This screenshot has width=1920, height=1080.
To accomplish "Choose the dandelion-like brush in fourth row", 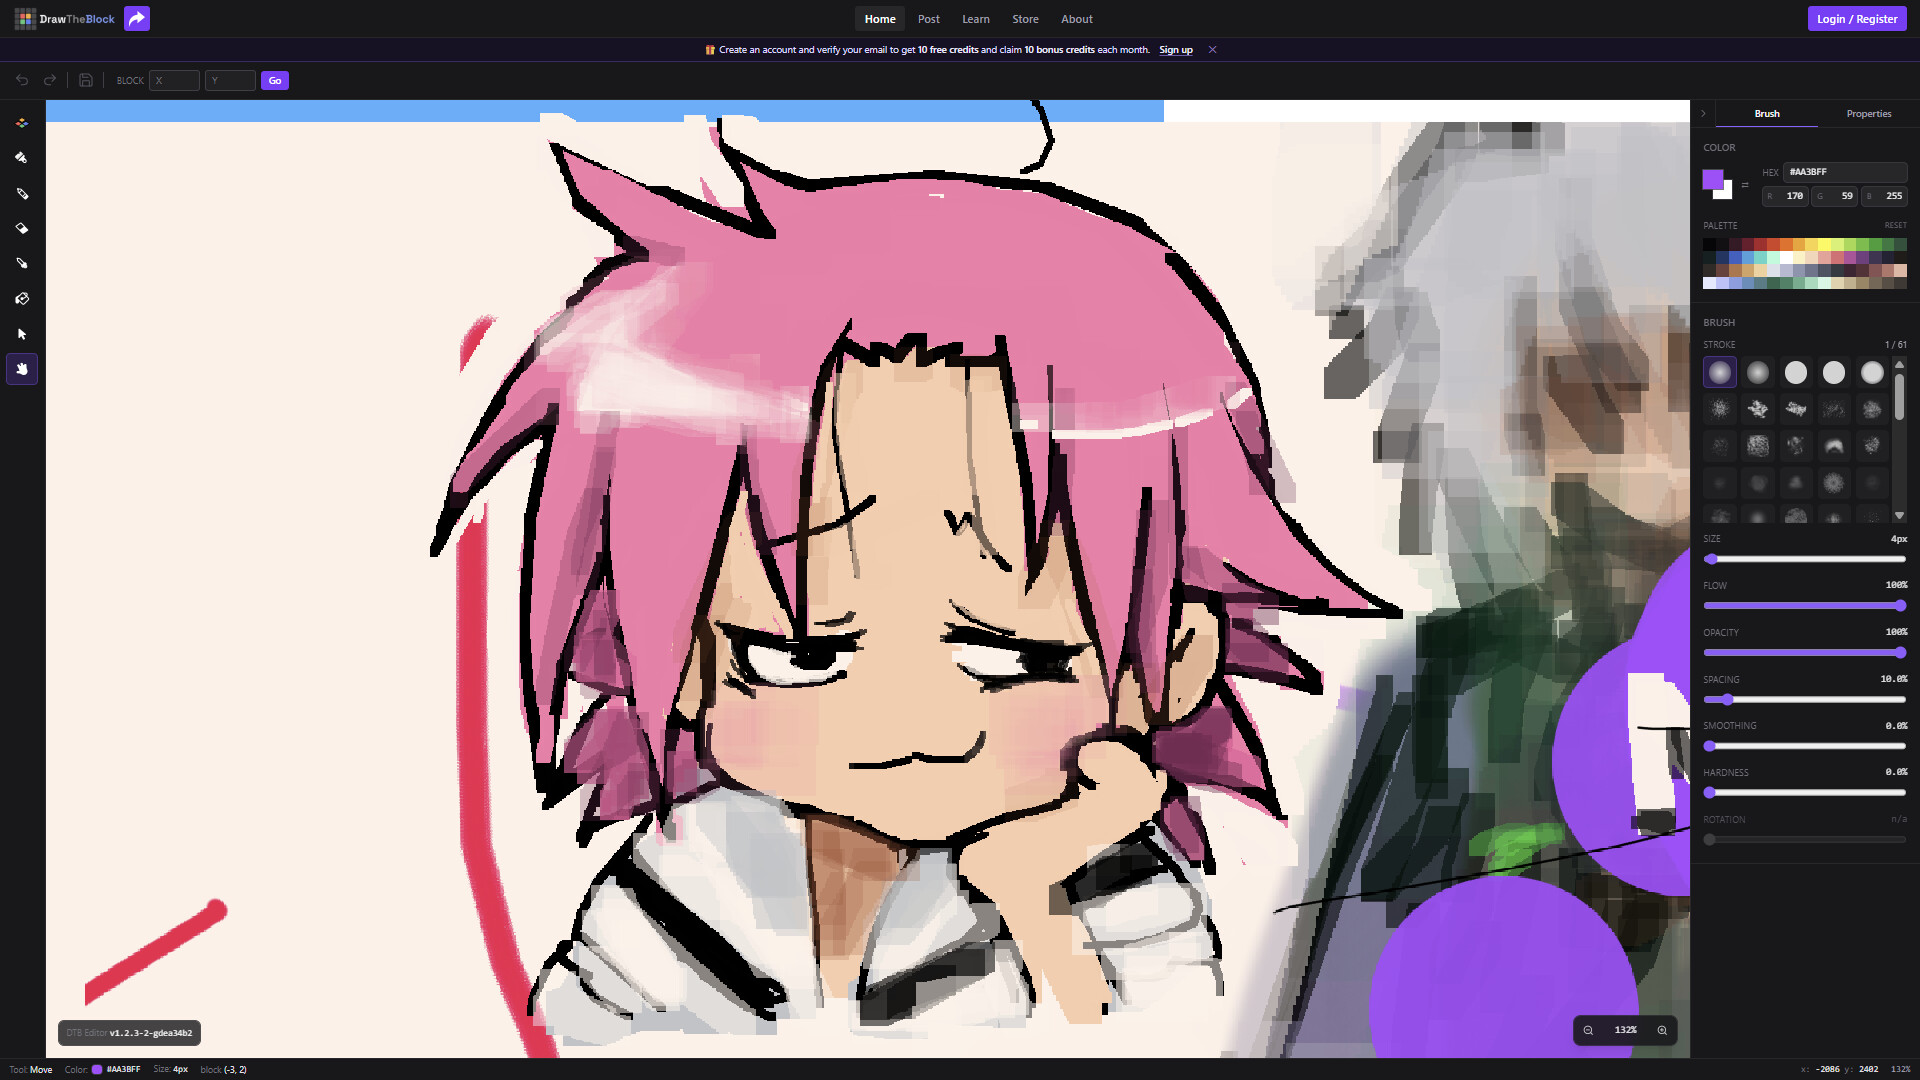I will tap(1834, 484).
